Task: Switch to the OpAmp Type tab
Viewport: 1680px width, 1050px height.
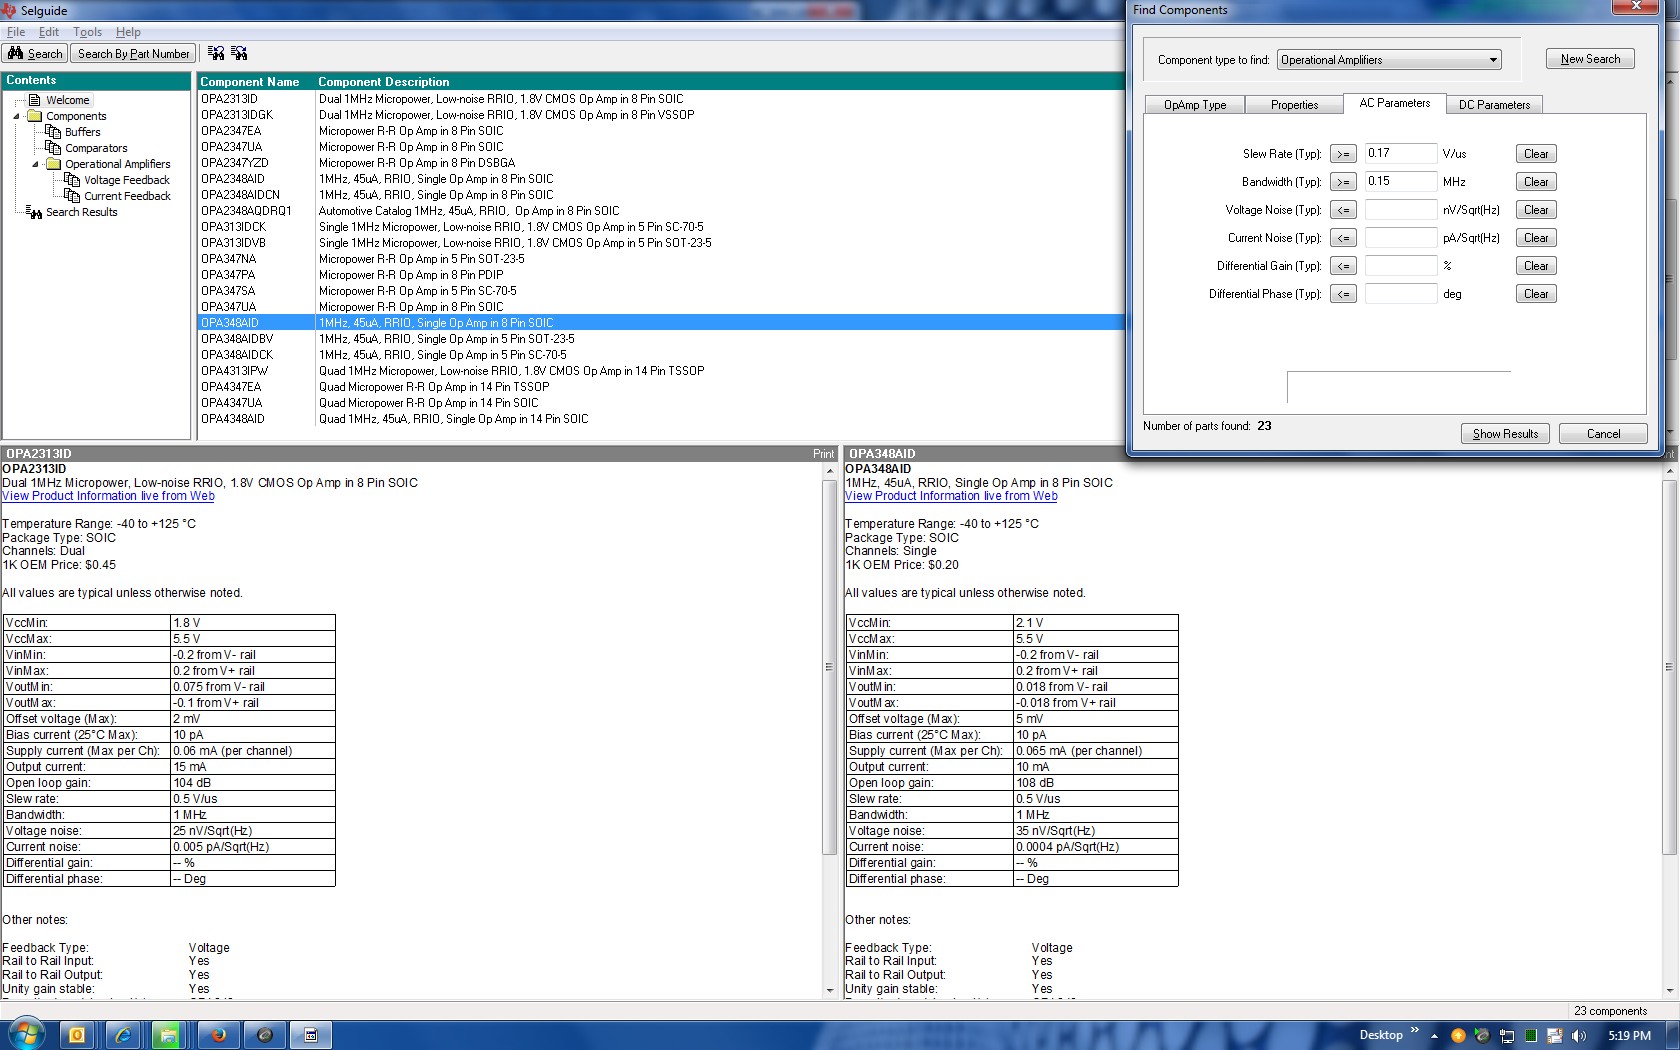Action: click(x=1195, y=105)
